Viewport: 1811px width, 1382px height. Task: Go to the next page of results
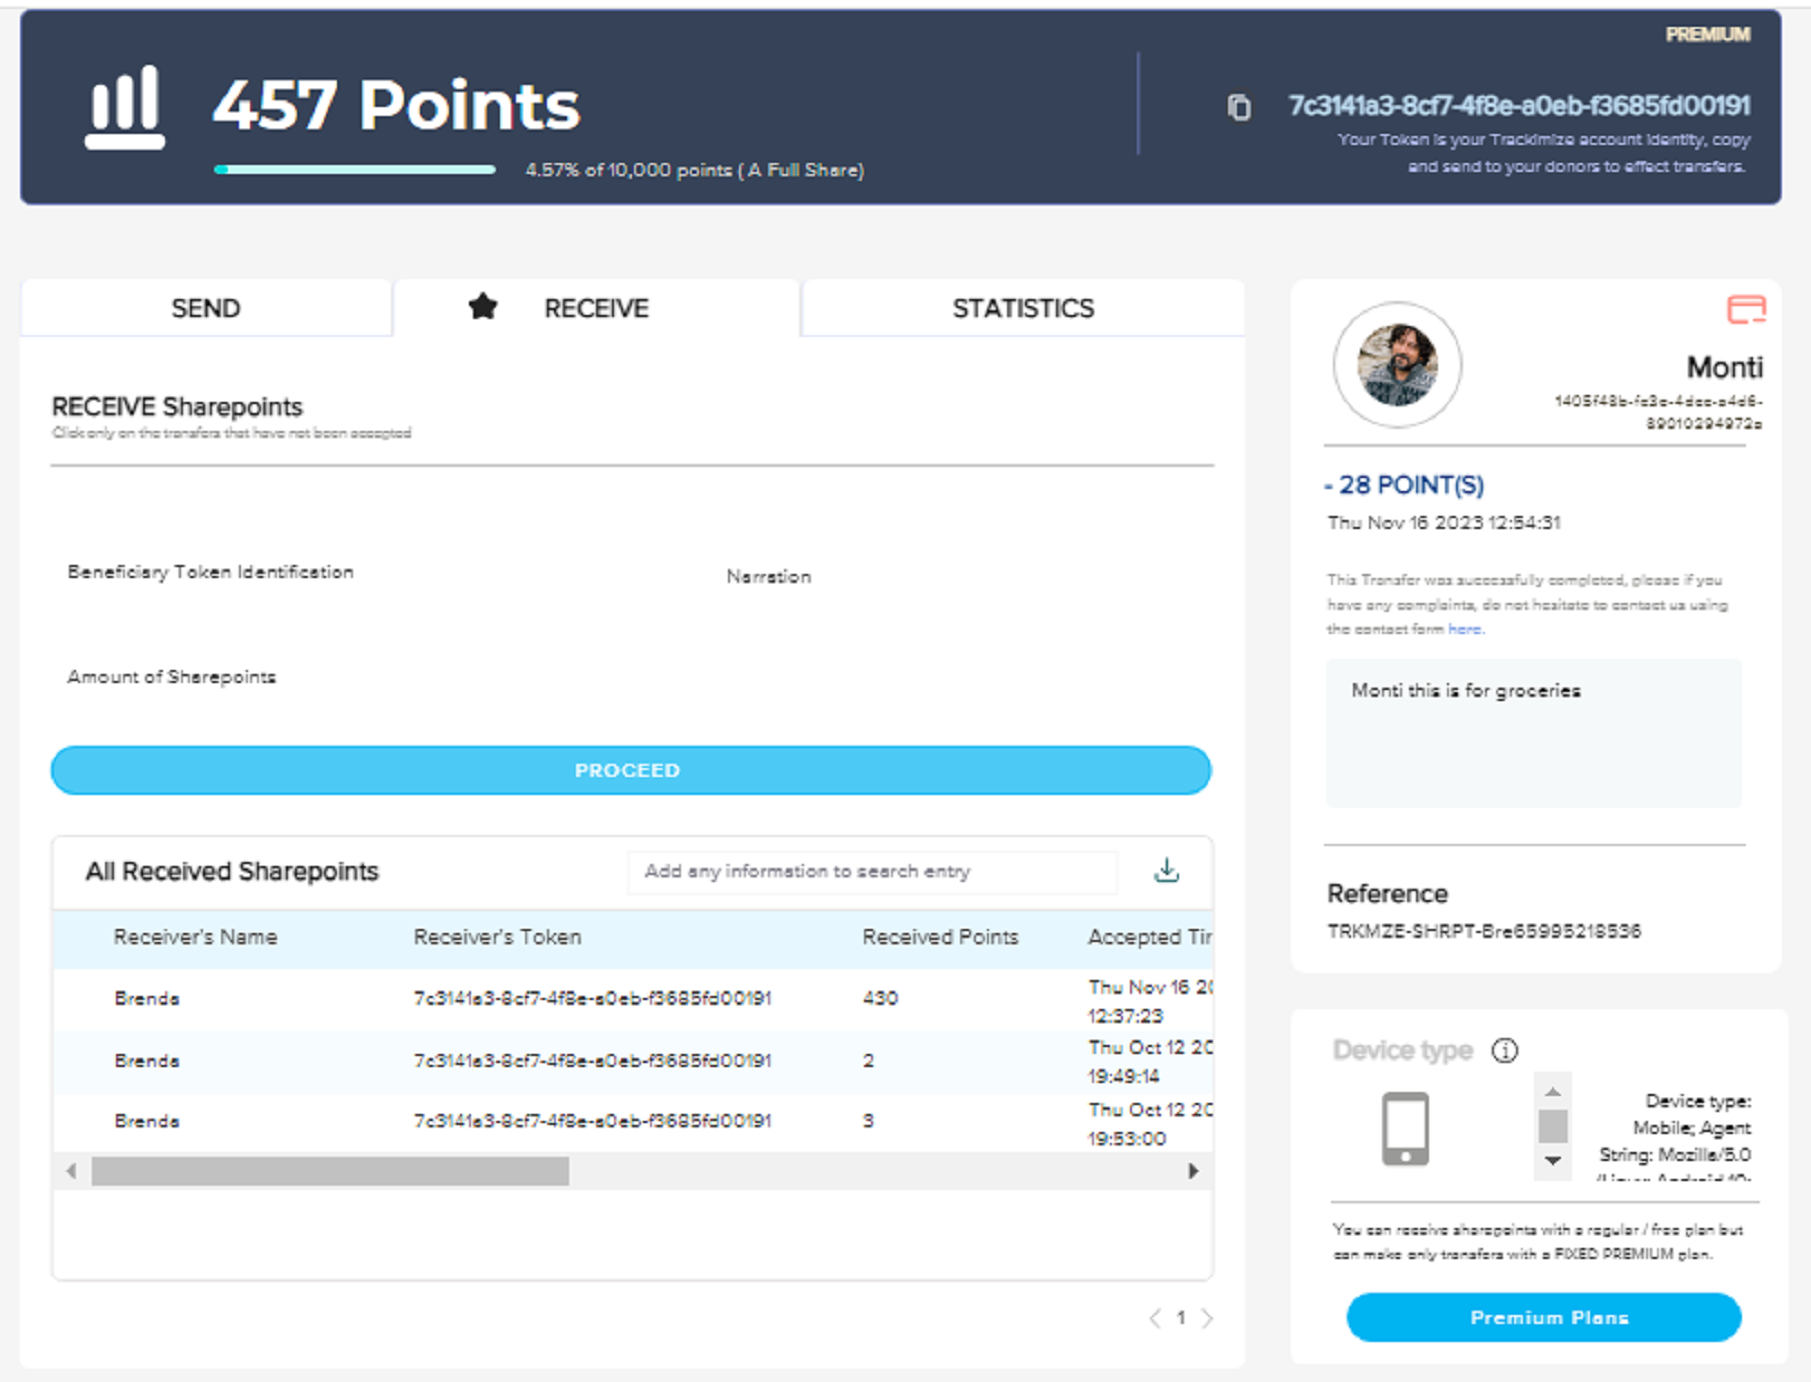[x=1207, y=1318]
